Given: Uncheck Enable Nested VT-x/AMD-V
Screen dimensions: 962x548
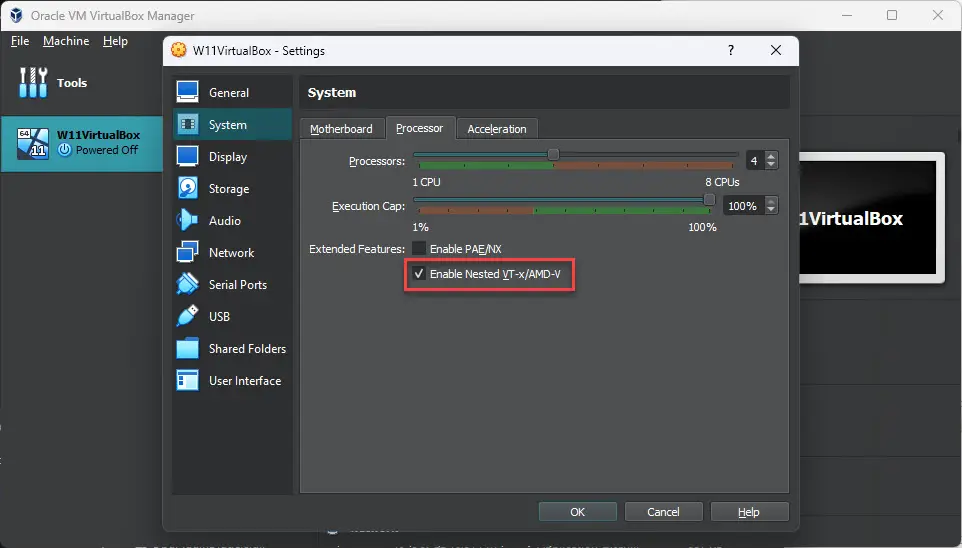Looking at the screenshot, I should [x=420, y=274].
